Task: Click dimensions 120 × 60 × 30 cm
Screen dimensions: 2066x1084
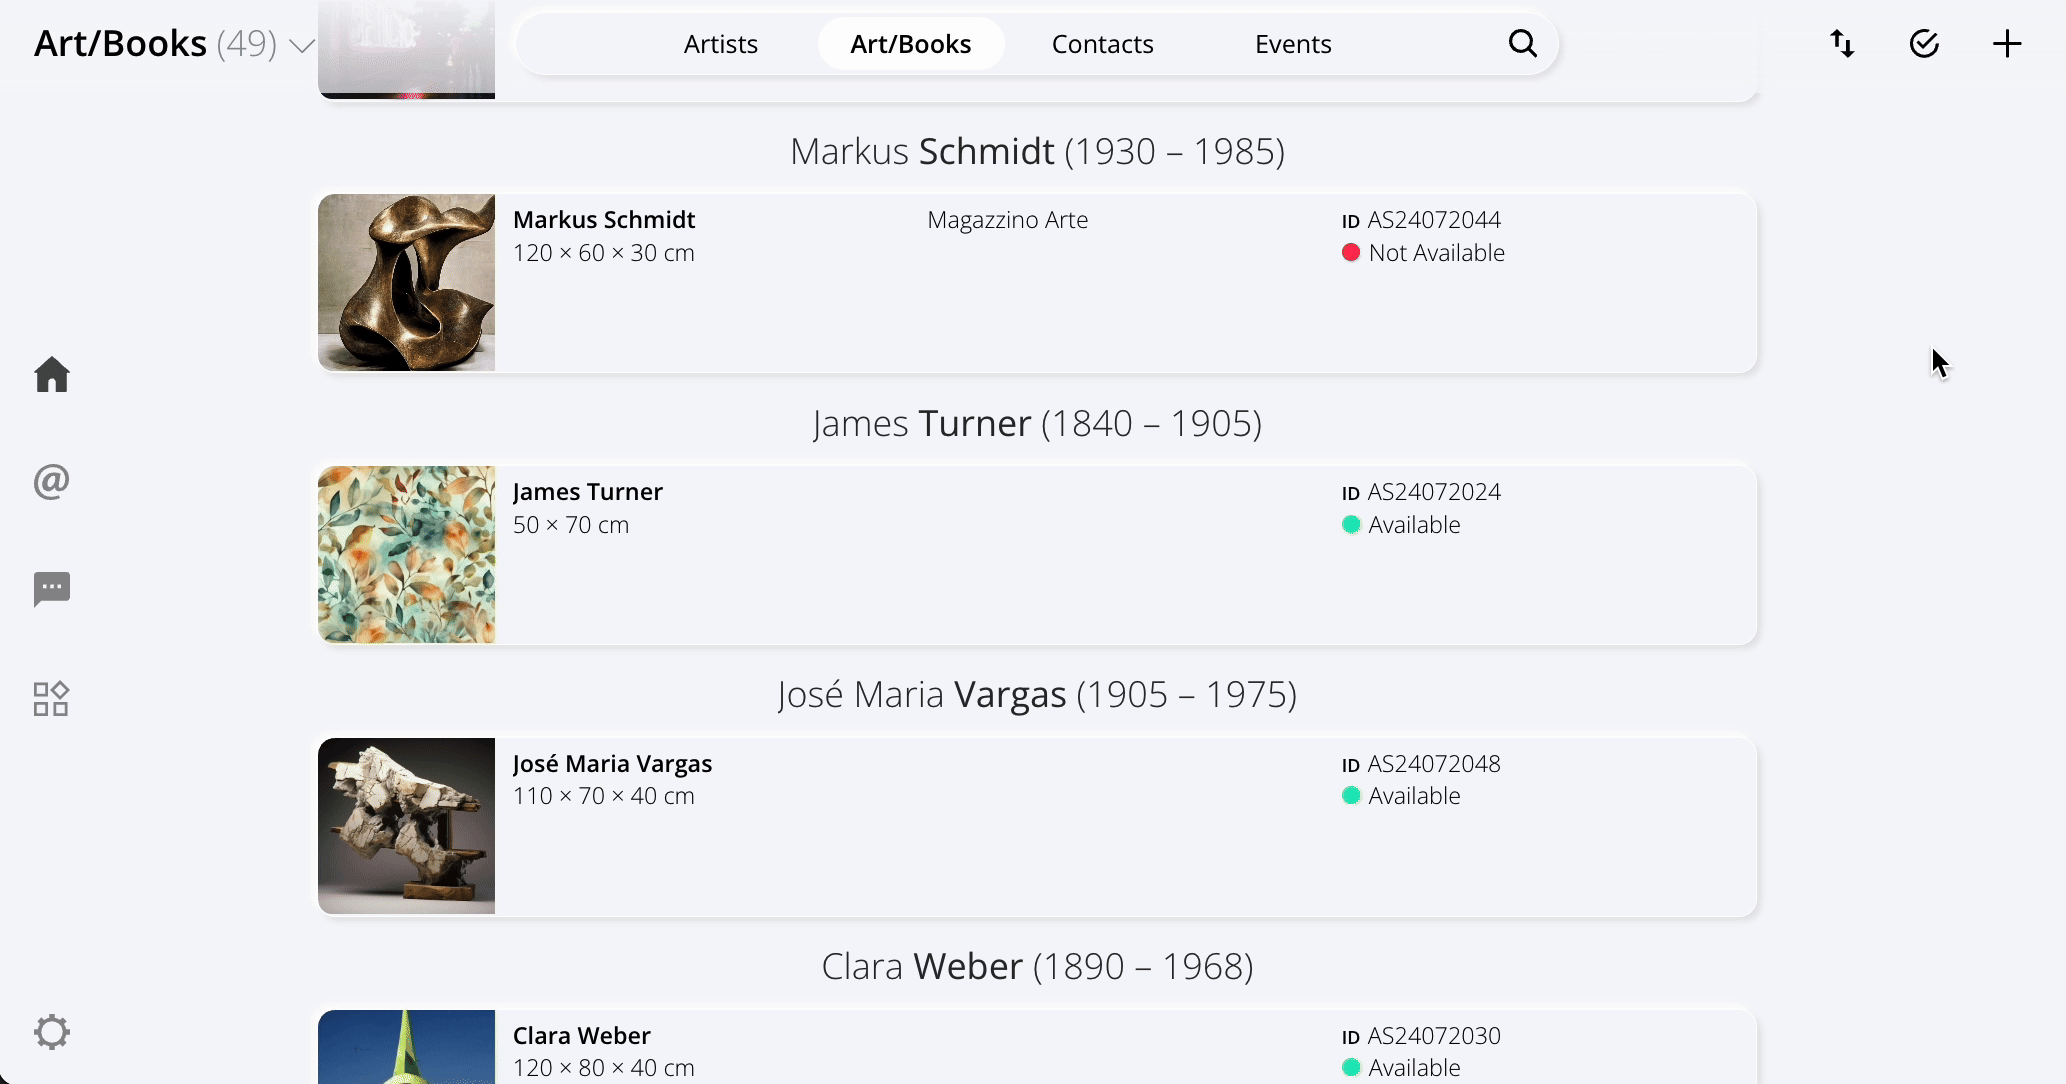Action: pos(604,253)
